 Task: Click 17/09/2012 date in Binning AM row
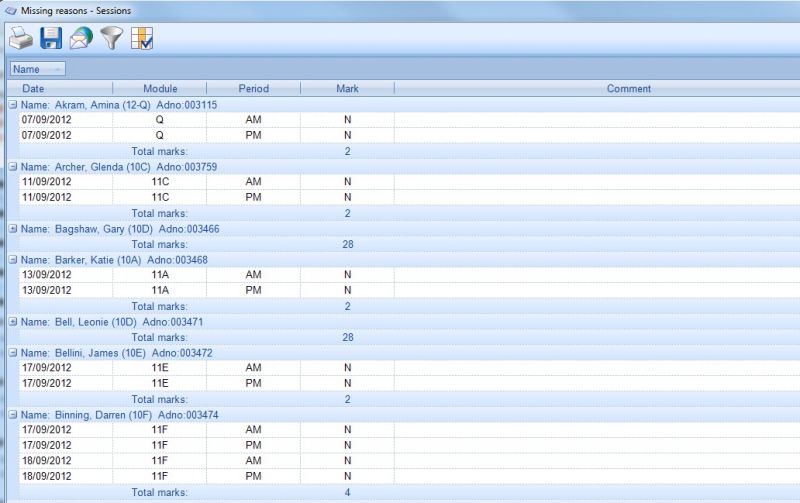point(46,430)
